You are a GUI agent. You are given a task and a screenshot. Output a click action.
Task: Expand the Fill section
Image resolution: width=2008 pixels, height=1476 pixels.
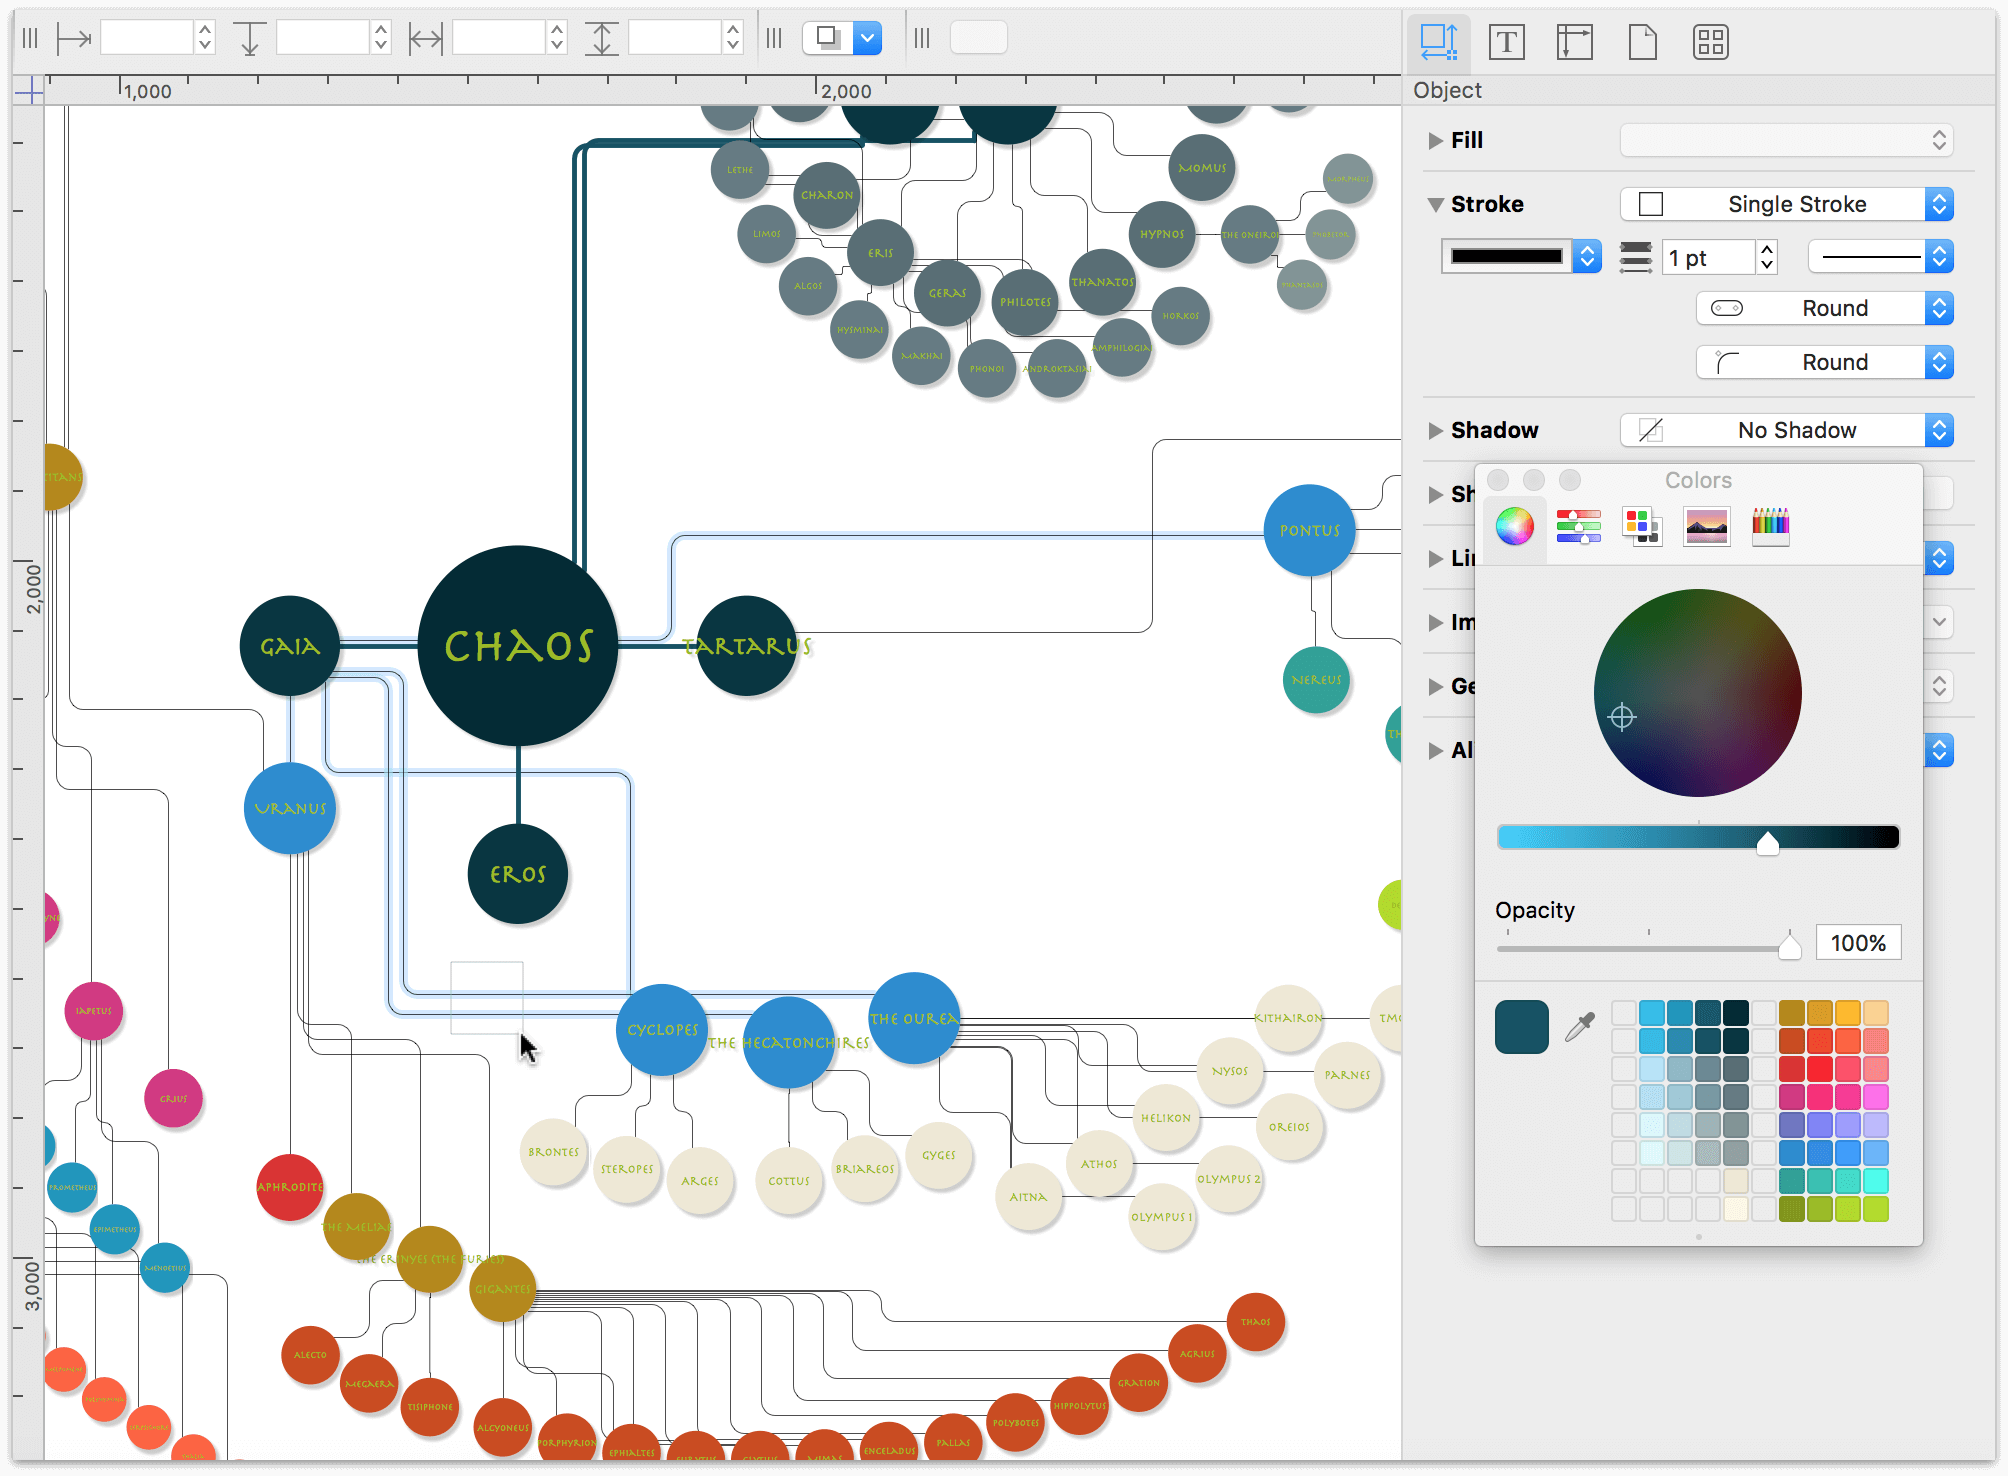pos(1436,140)
